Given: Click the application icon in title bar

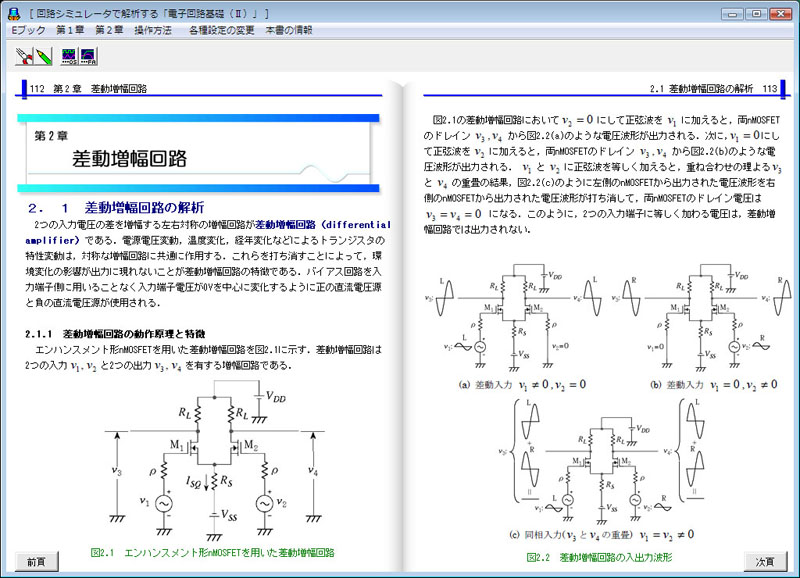Looking at the screenshot, I should point(14,13).
